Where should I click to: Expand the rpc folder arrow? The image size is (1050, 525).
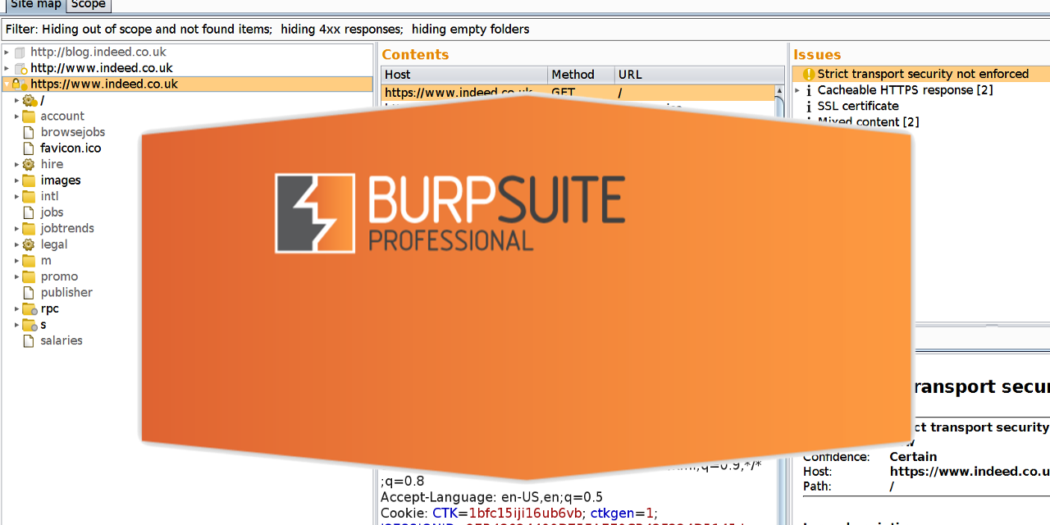17,309
